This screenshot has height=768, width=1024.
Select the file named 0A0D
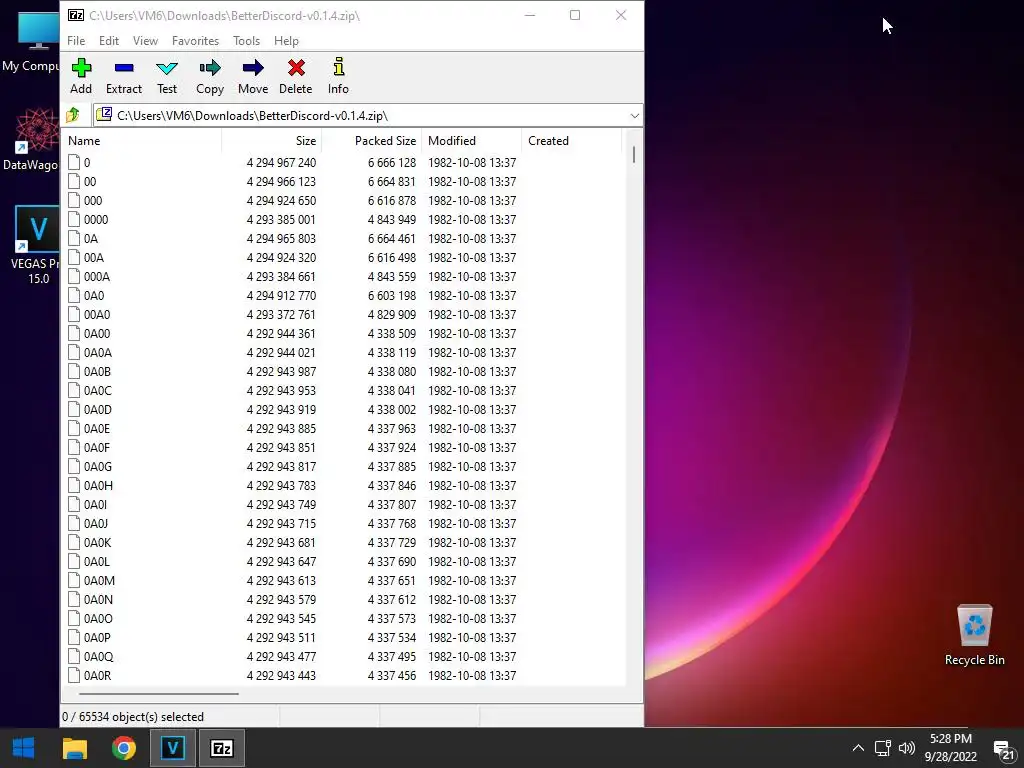97,409
